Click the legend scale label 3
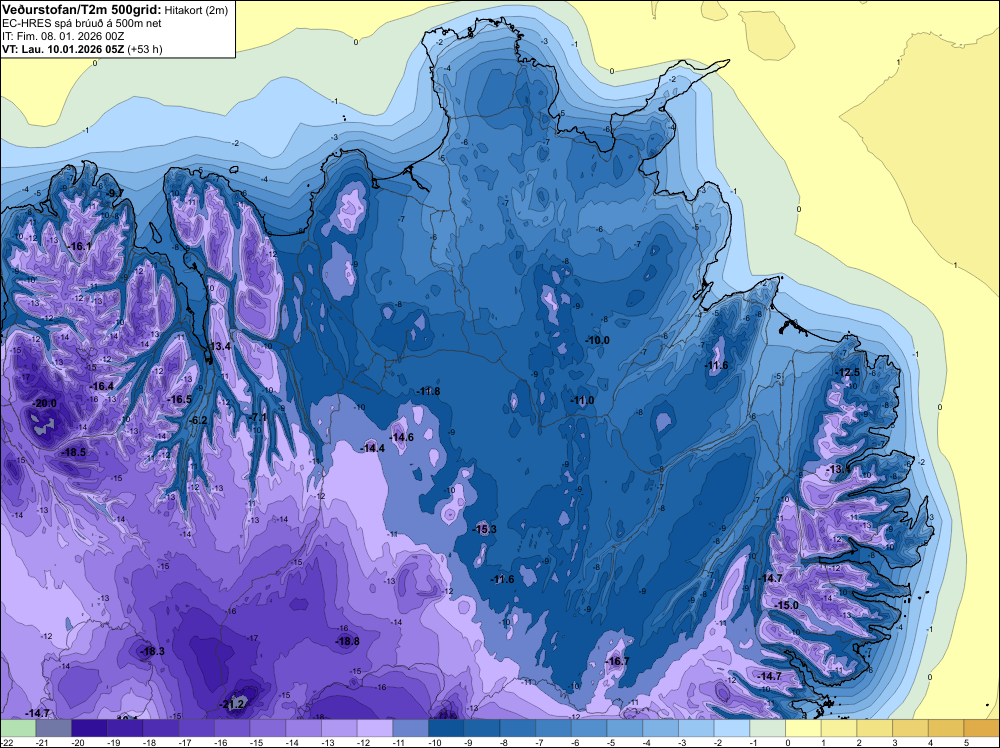1000x748 pixels. click(x=895, y=742)
